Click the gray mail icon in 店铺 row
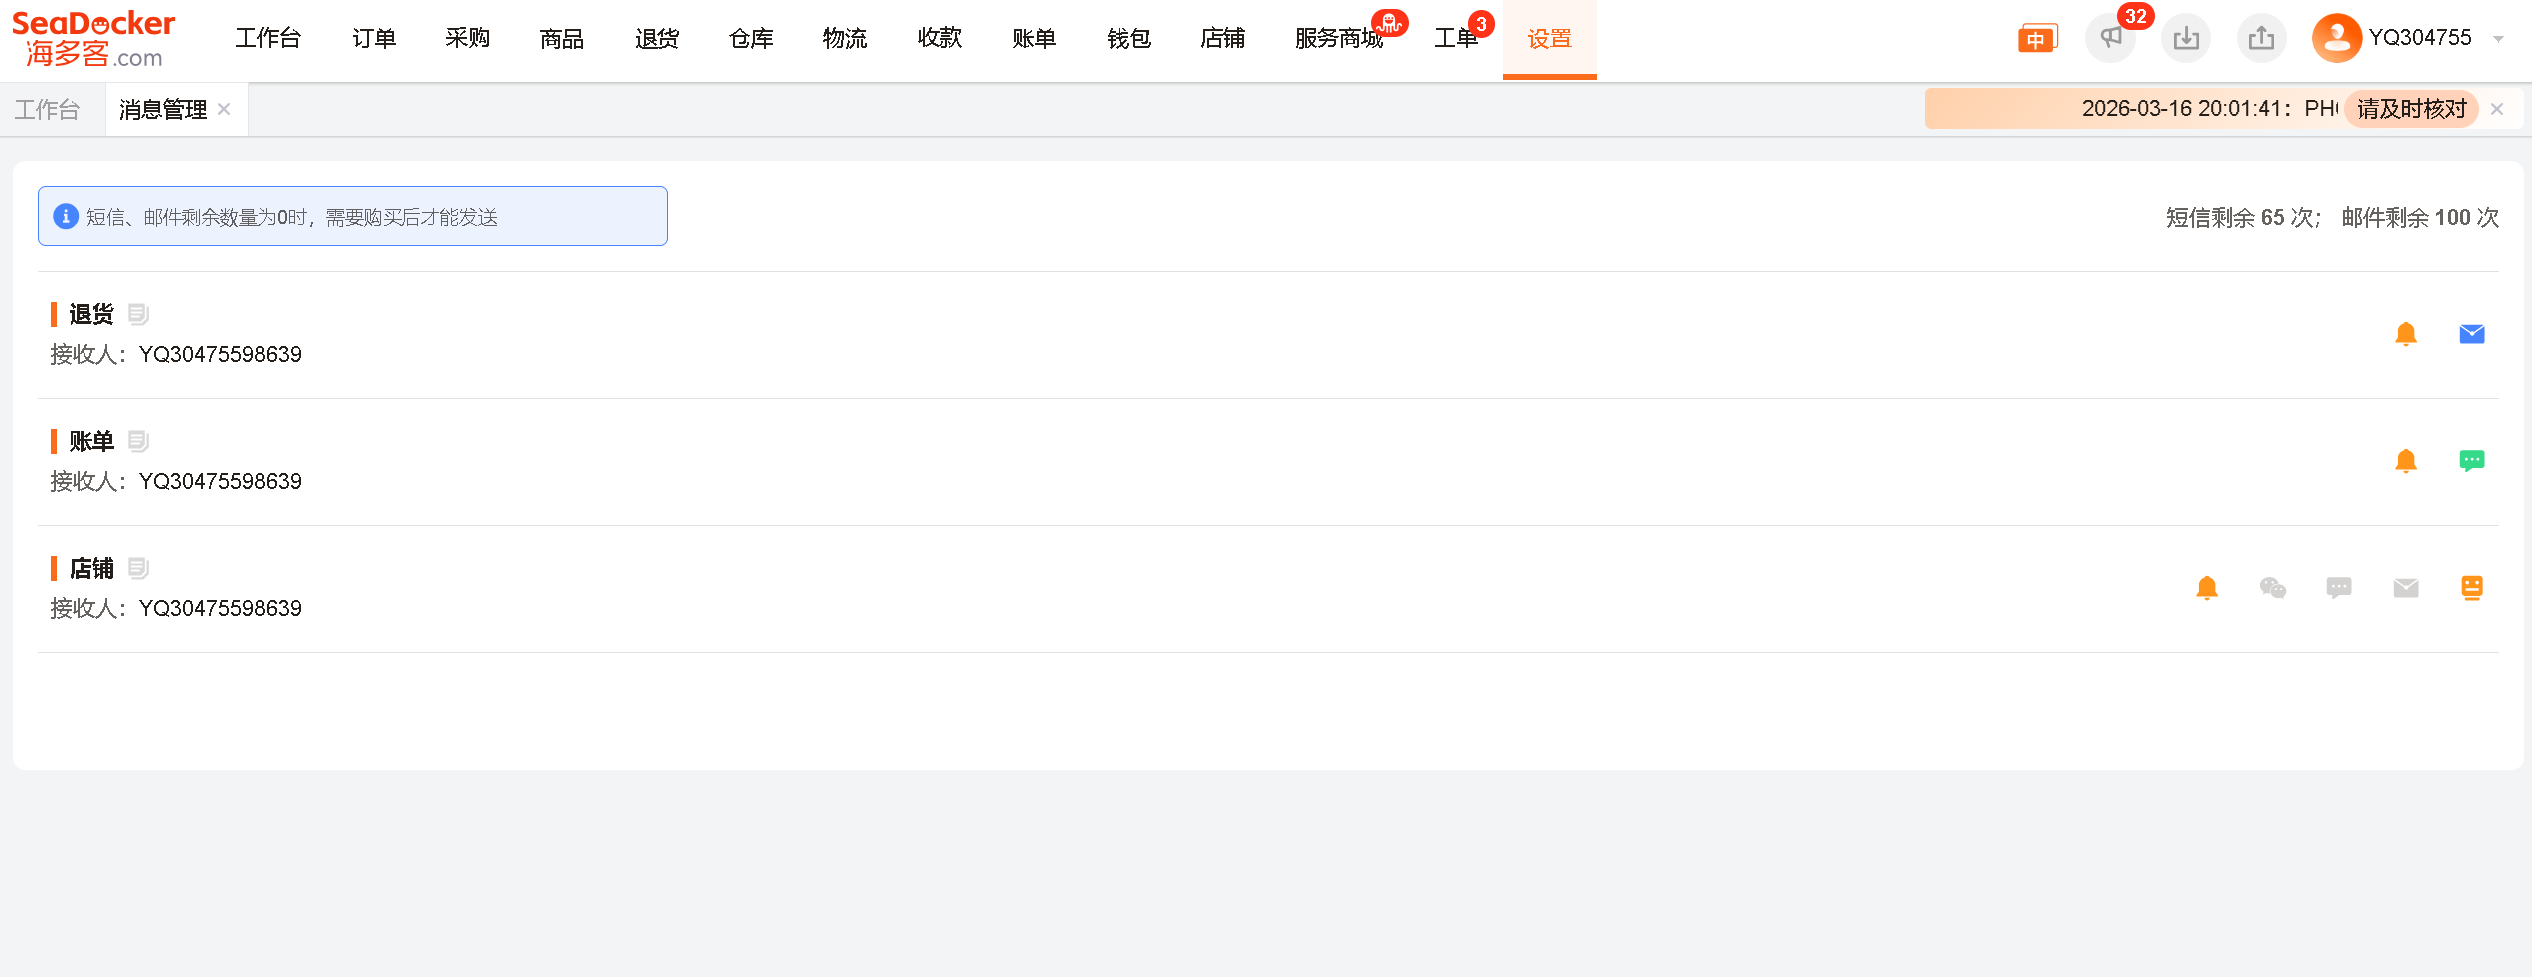2532x977 pixels. pos(2406,588)
